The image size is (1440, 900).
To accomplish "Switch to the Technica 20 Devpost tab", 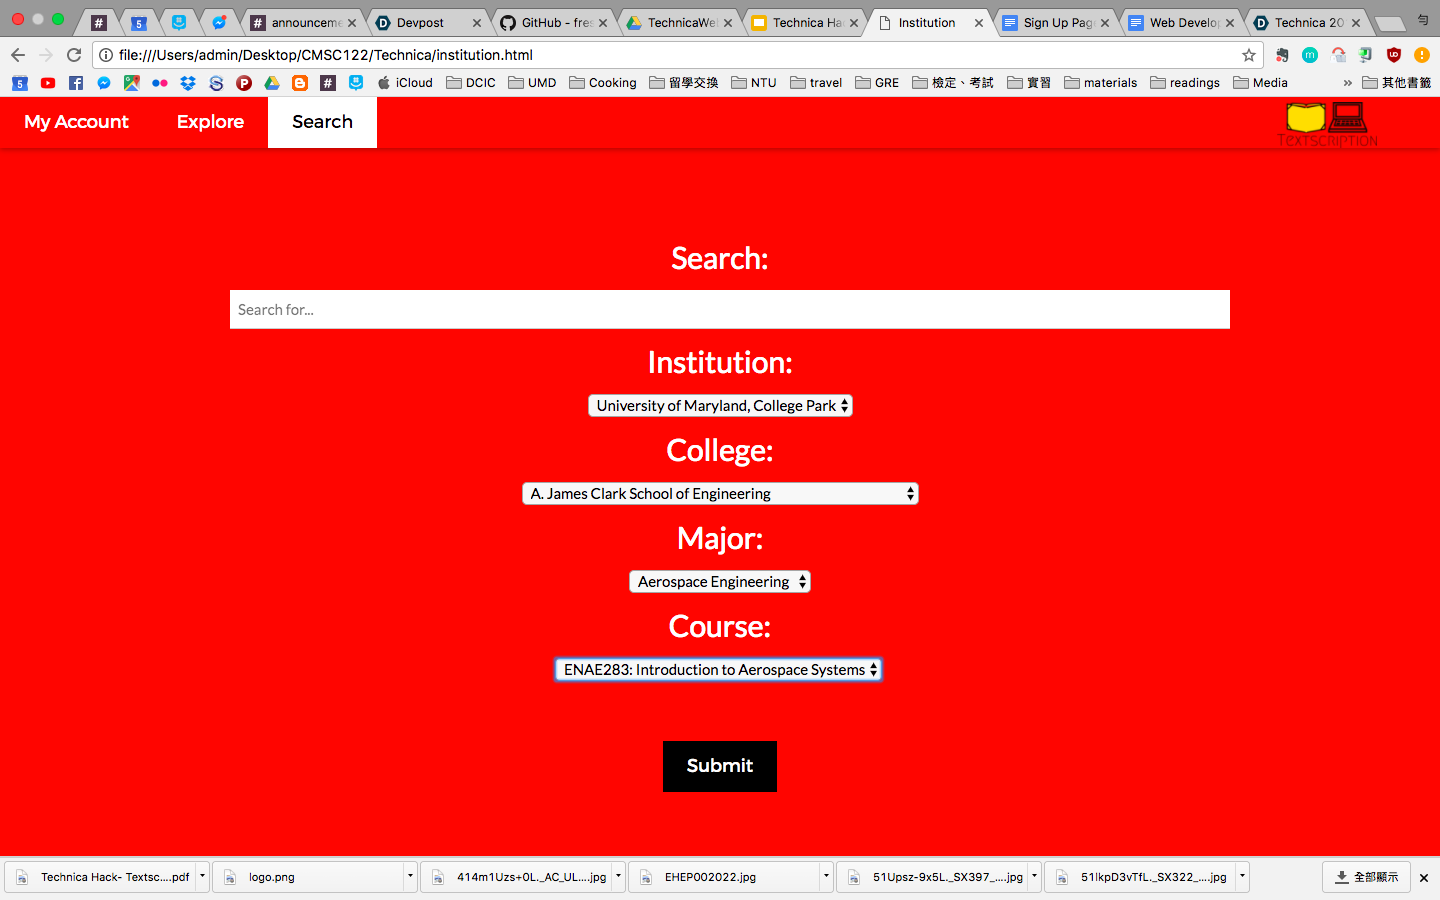I will pos(1306,22).
